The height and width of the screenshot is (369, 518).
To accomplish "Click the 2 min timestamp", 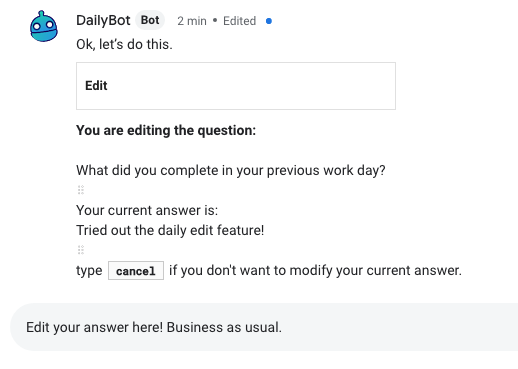I will (192, 21).
